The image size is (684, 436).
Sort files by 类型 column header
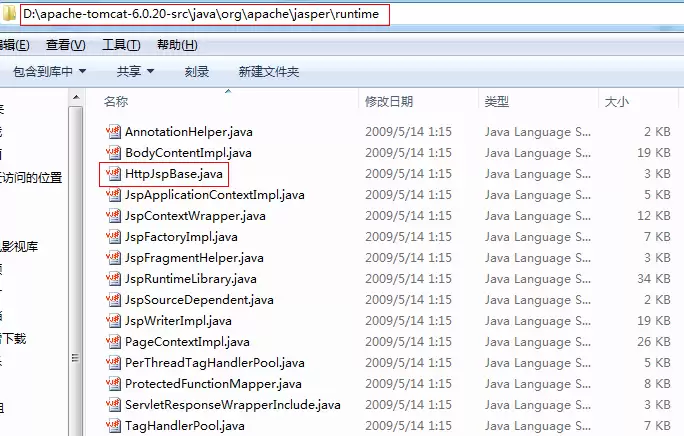tap(496, 101)
